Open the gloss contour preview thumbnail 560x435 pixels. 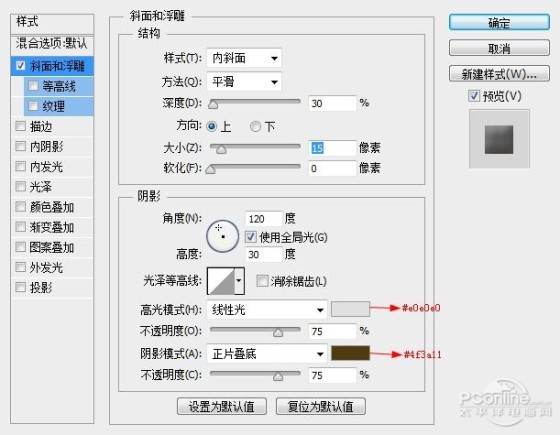[x=221, y=281]
